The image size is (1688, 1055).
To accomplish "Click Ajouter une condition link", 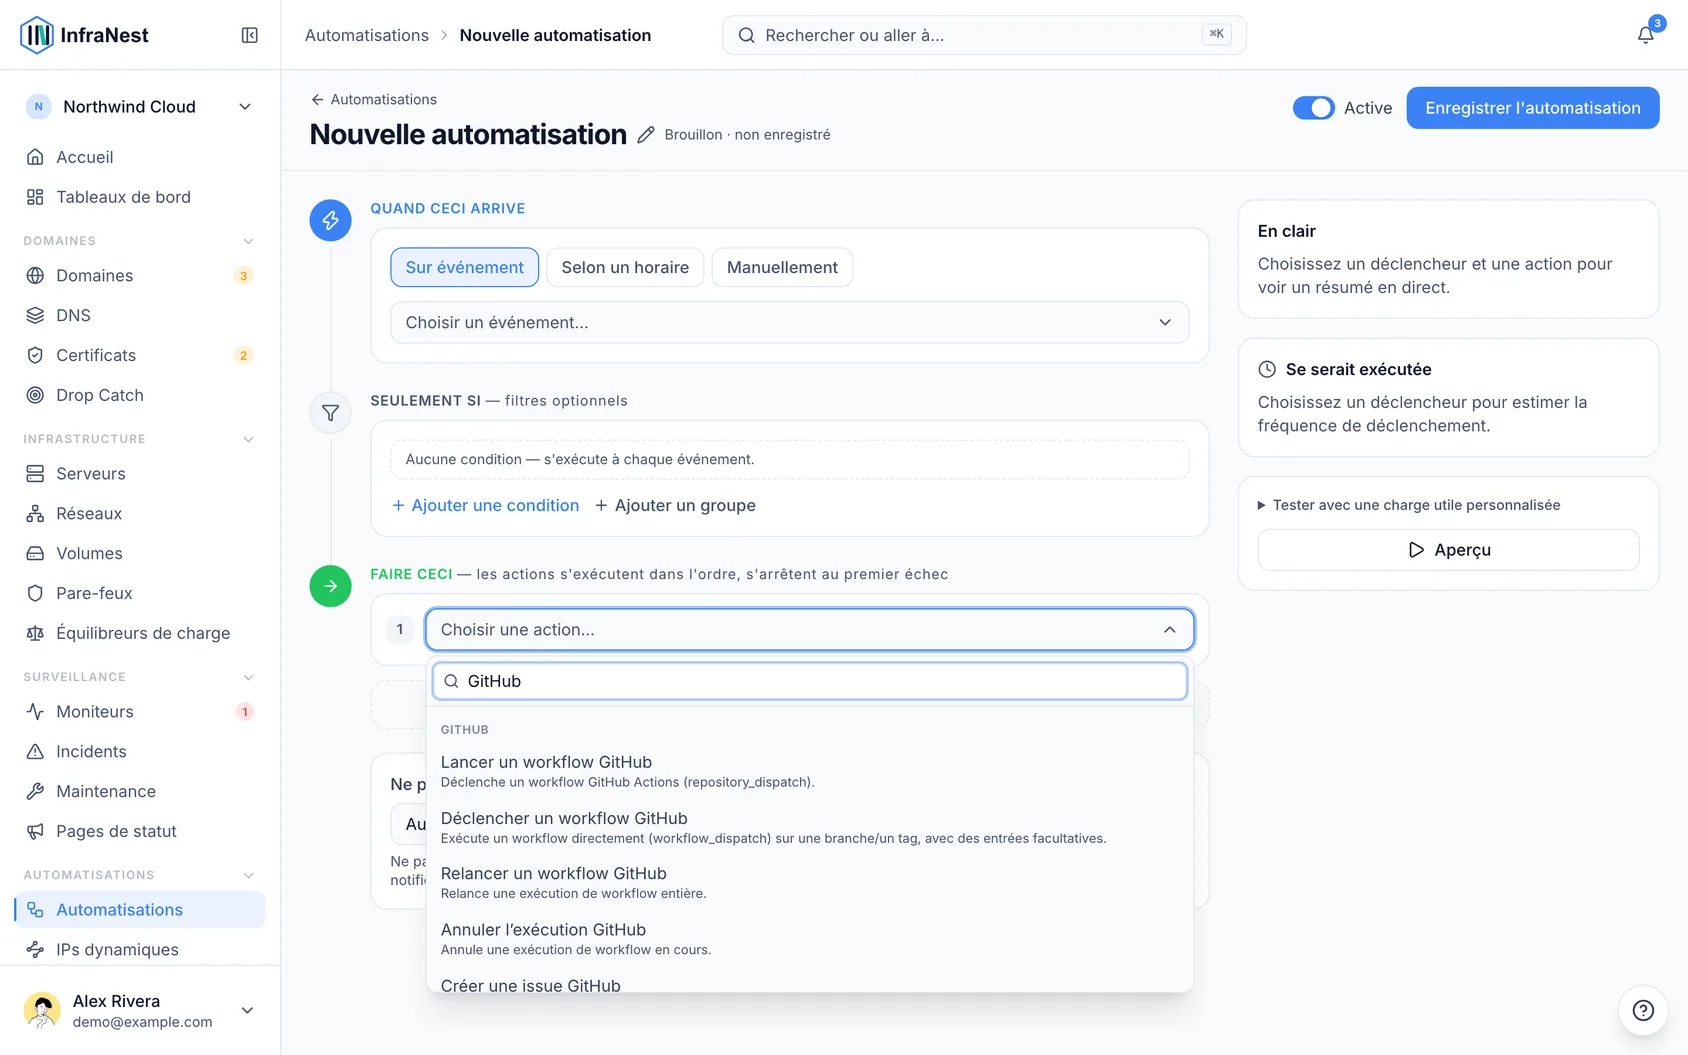I will pos(485,505).
